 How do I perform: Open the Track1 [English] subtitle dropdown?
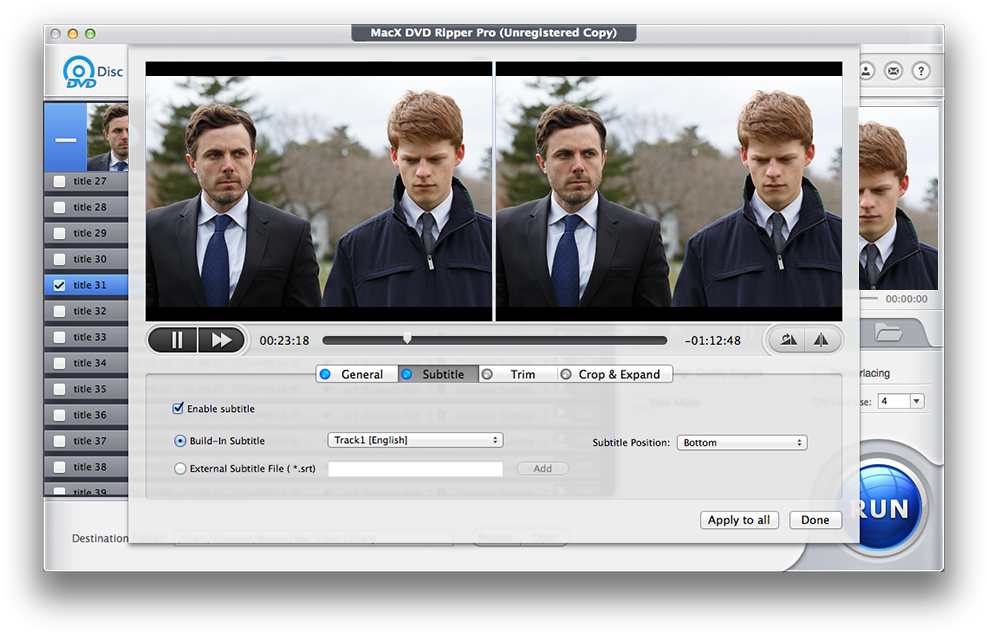point(415,440)
